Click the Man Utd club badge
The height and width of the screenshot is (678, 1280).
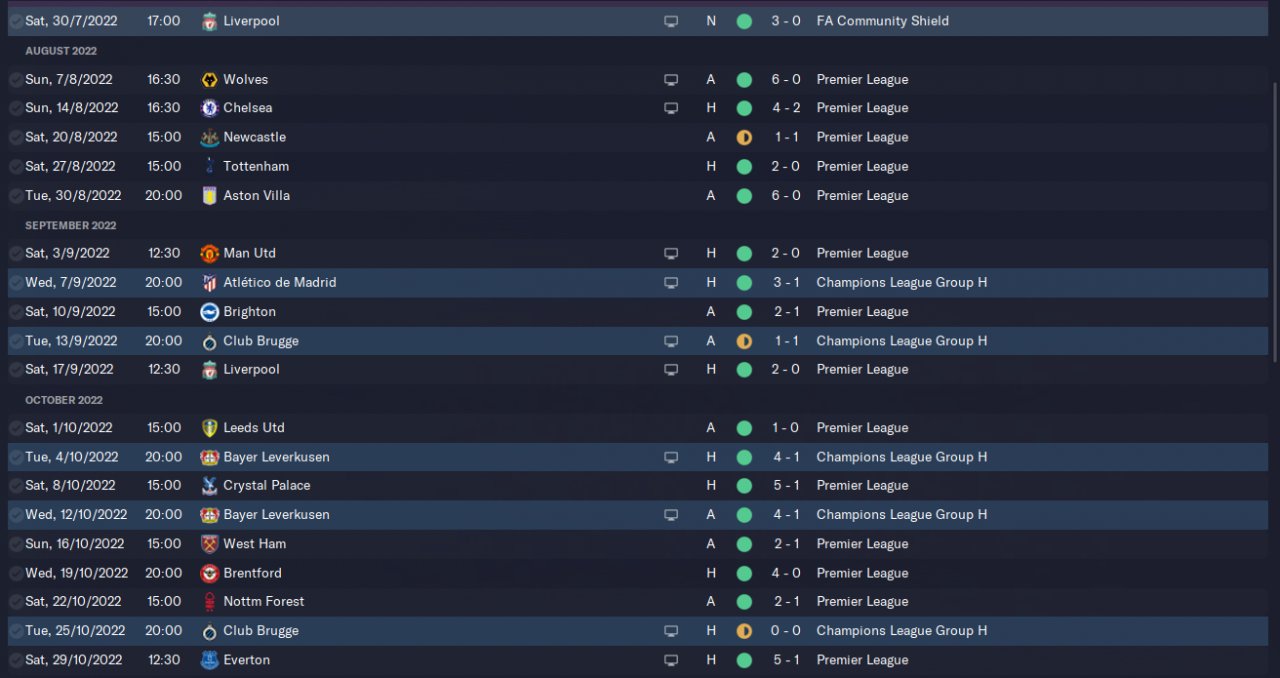tap(209, 254)
